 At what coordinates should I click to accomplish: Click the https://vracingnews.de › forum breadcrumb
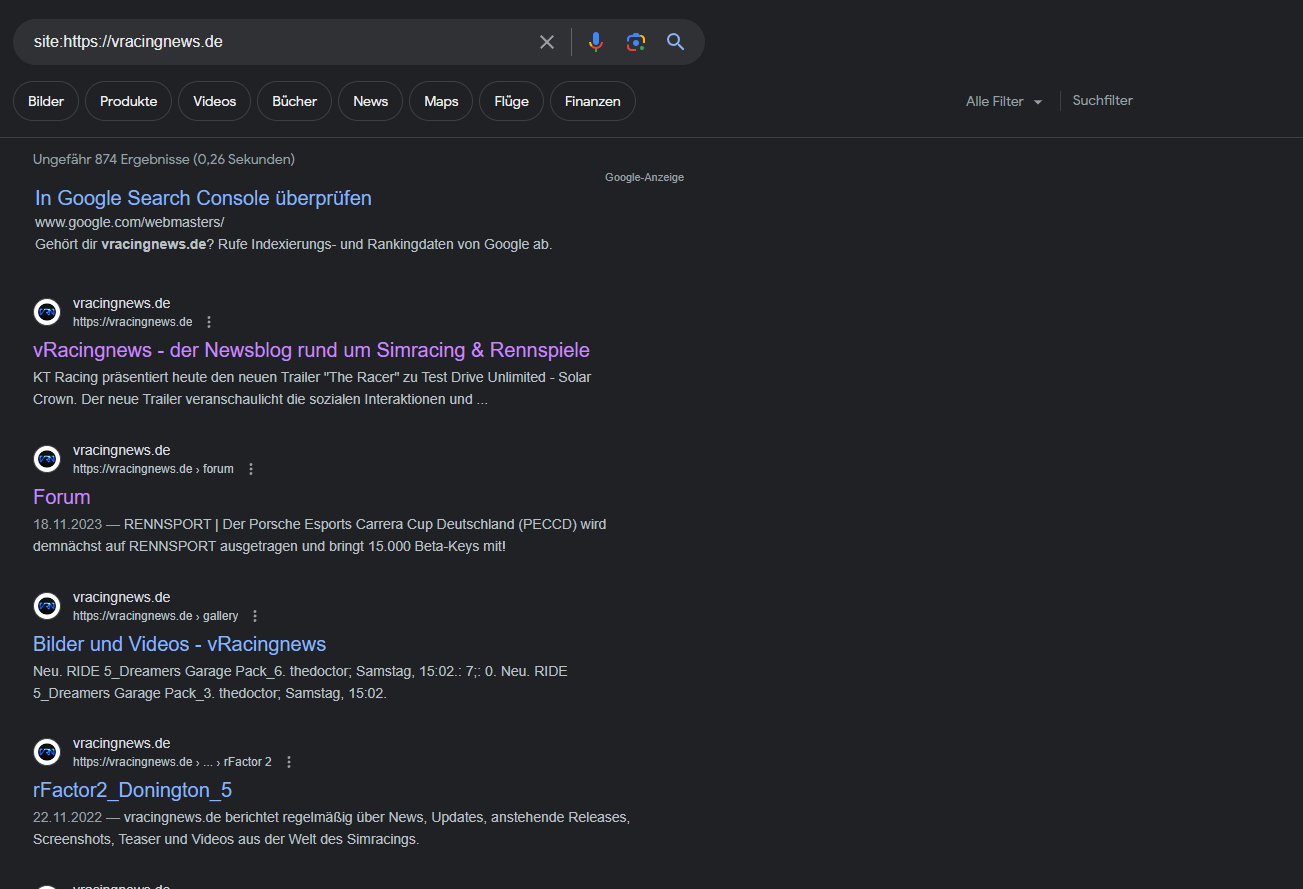tap(153, 469)
